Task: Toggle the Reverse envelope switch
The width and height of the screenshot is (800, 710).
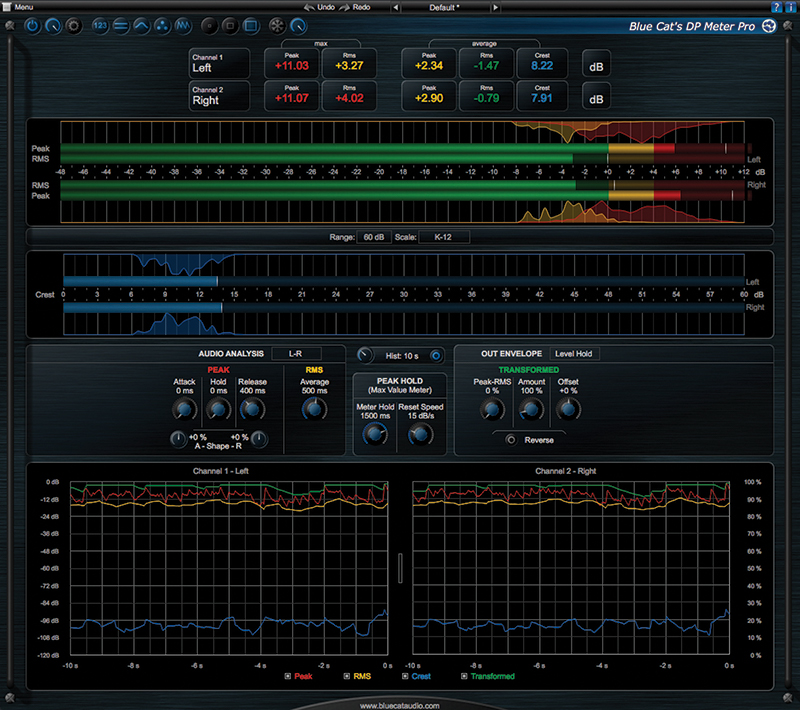Action: (x=512, y=439)
